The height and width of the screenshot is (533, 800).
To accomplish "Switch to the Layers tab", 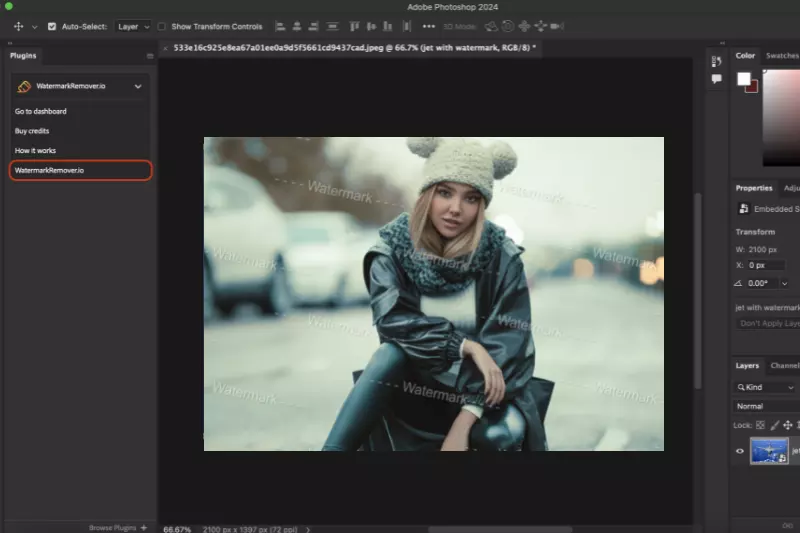I will point(747,366).
